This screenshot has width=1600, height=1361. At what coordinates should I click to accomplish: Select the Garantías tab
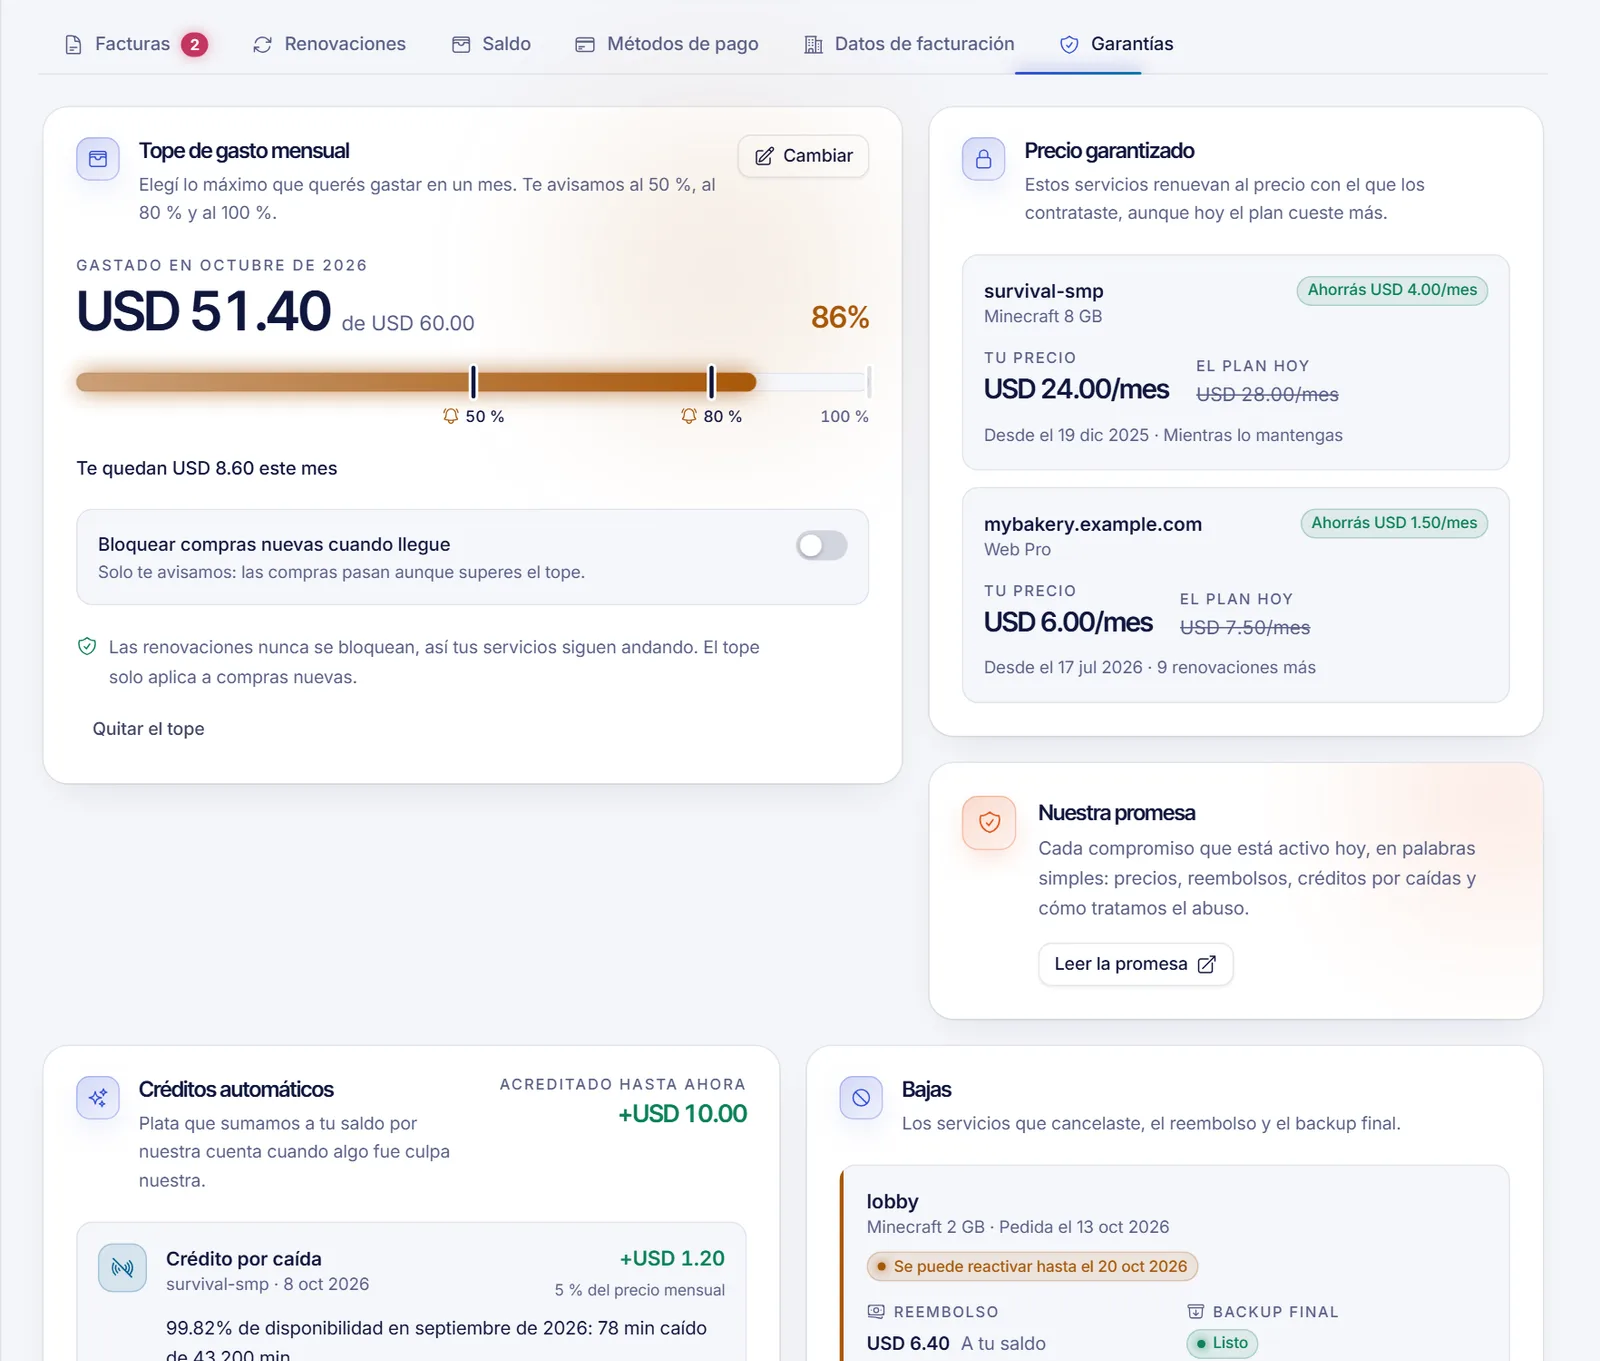(1116, 44)
